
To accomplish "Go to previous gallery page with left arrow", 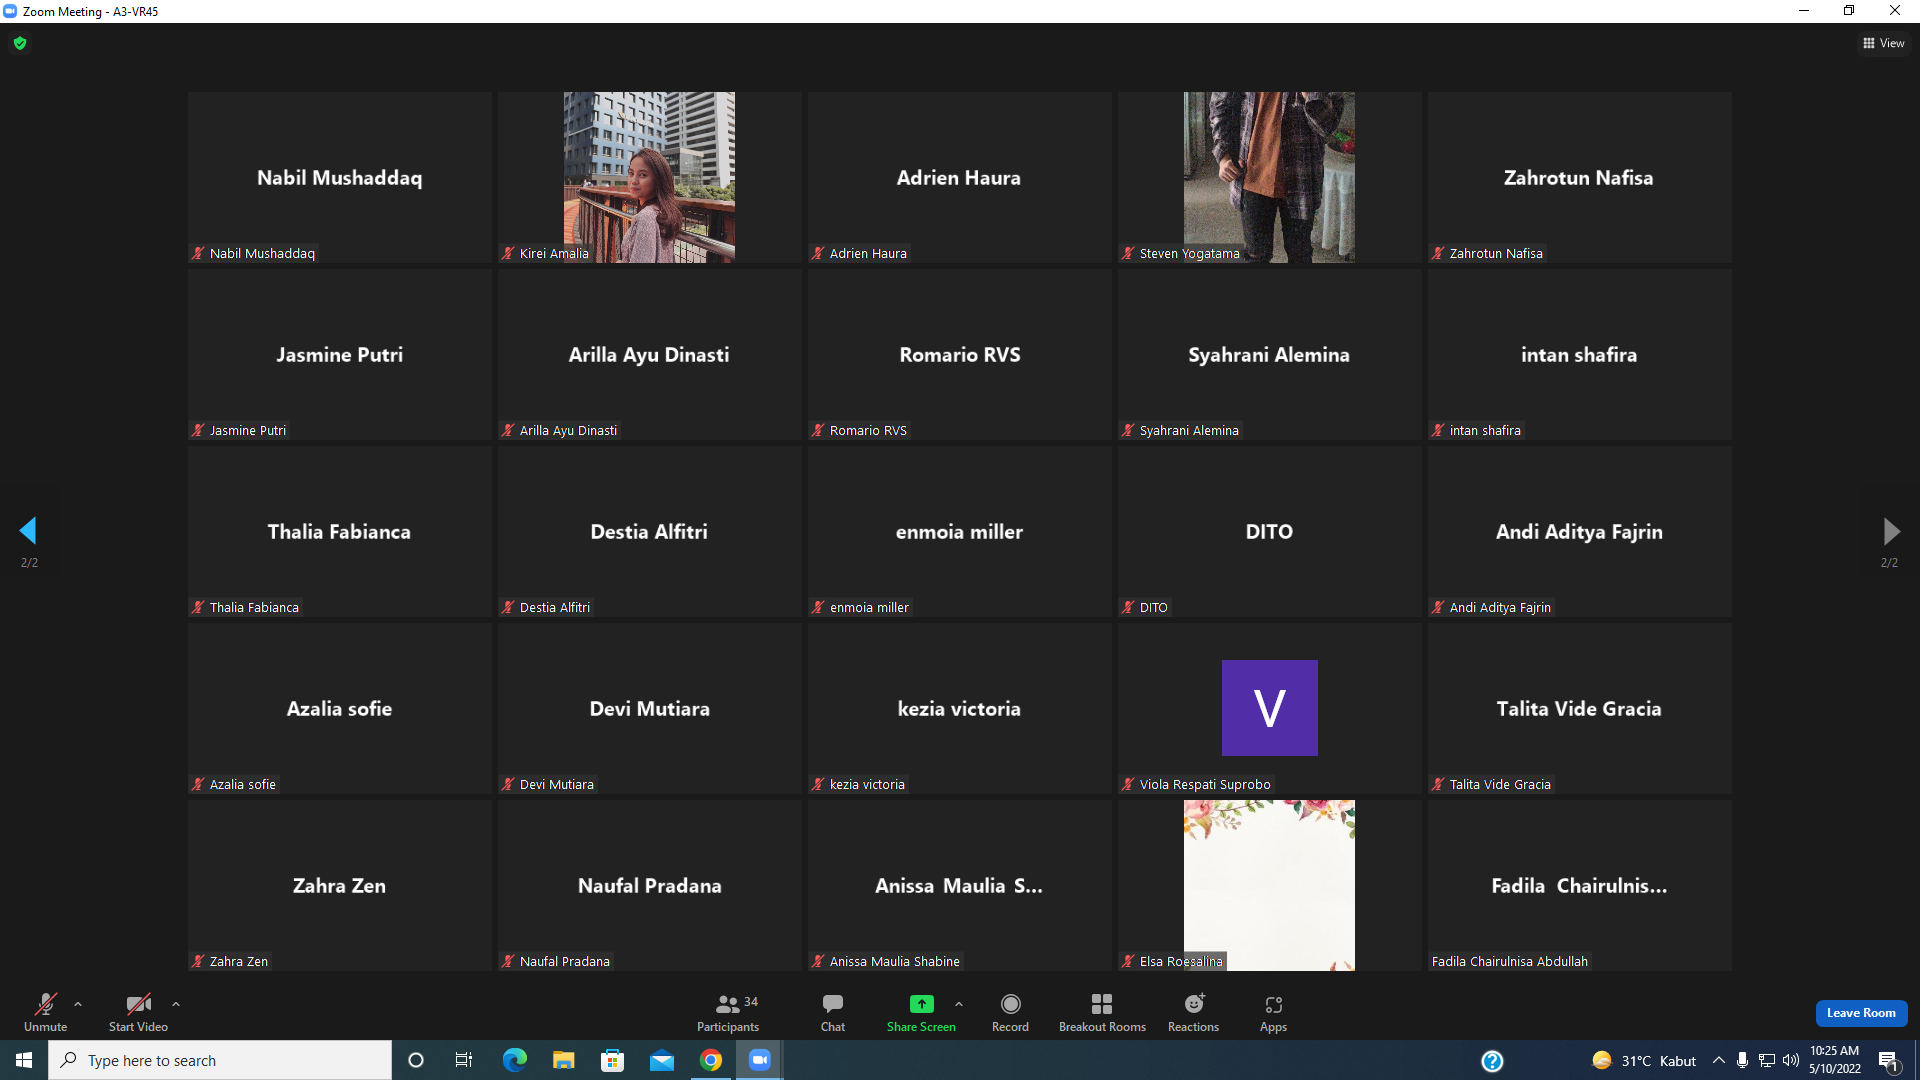I will (28, 530).
